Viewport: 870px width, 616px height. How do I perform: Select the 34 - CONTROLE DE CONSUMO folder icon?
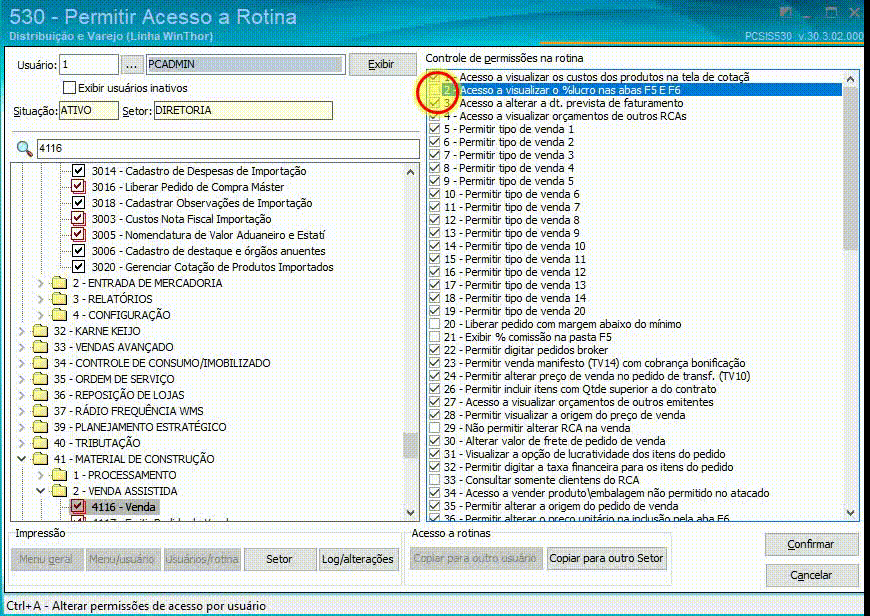[41, 363]
